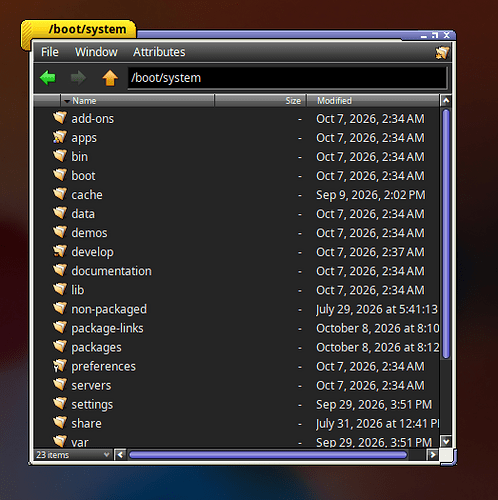Open the File menu
498x500 pixels.
[50, 52]
